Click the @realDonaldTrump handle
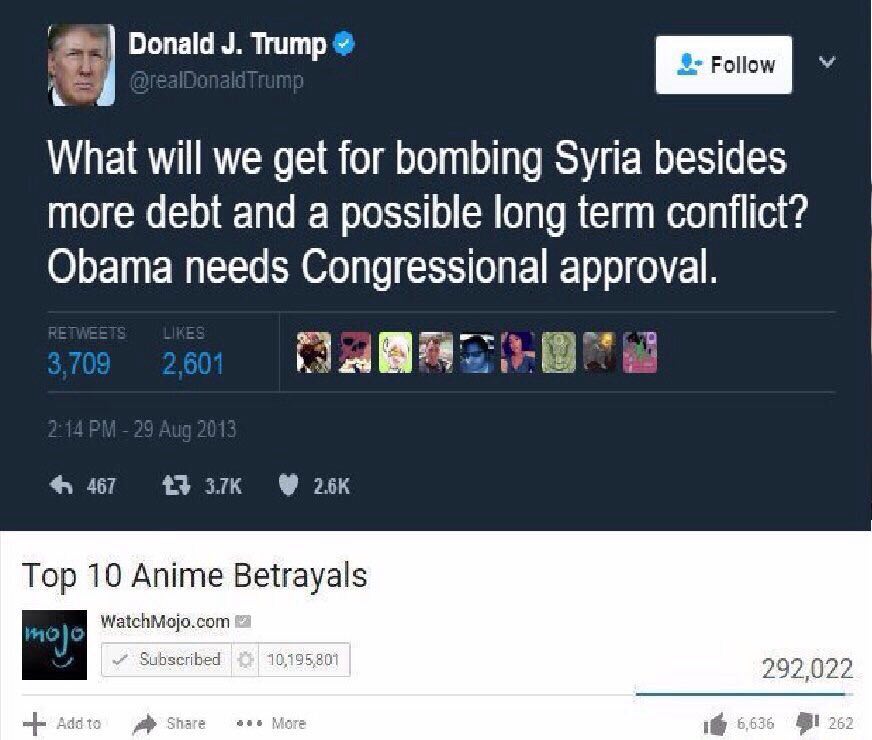The height and width of the screenshot is (740, 872). (216, 81)
